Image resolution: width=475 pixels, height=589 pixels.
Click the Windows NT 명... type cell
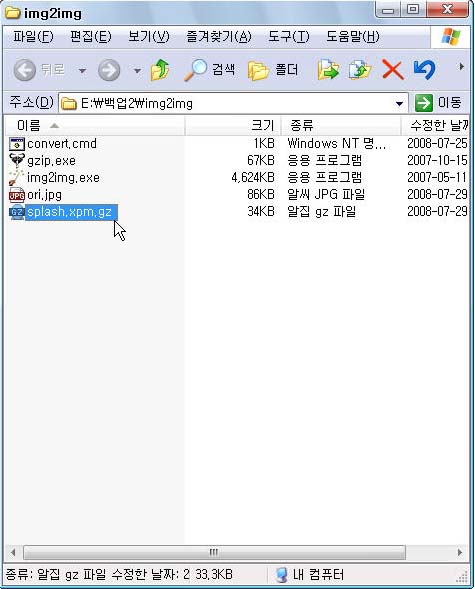[336, 144]
